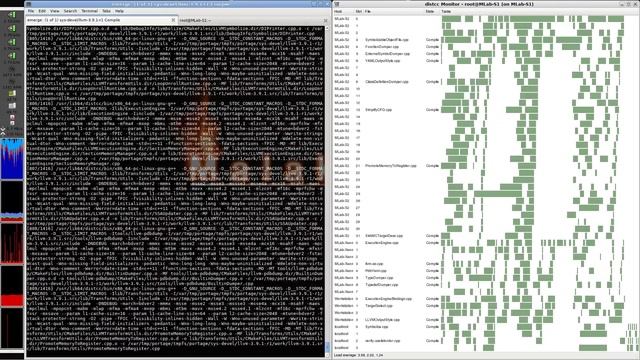Select the PromoteMemoryToRegister.cpp row

click(486, 166)
